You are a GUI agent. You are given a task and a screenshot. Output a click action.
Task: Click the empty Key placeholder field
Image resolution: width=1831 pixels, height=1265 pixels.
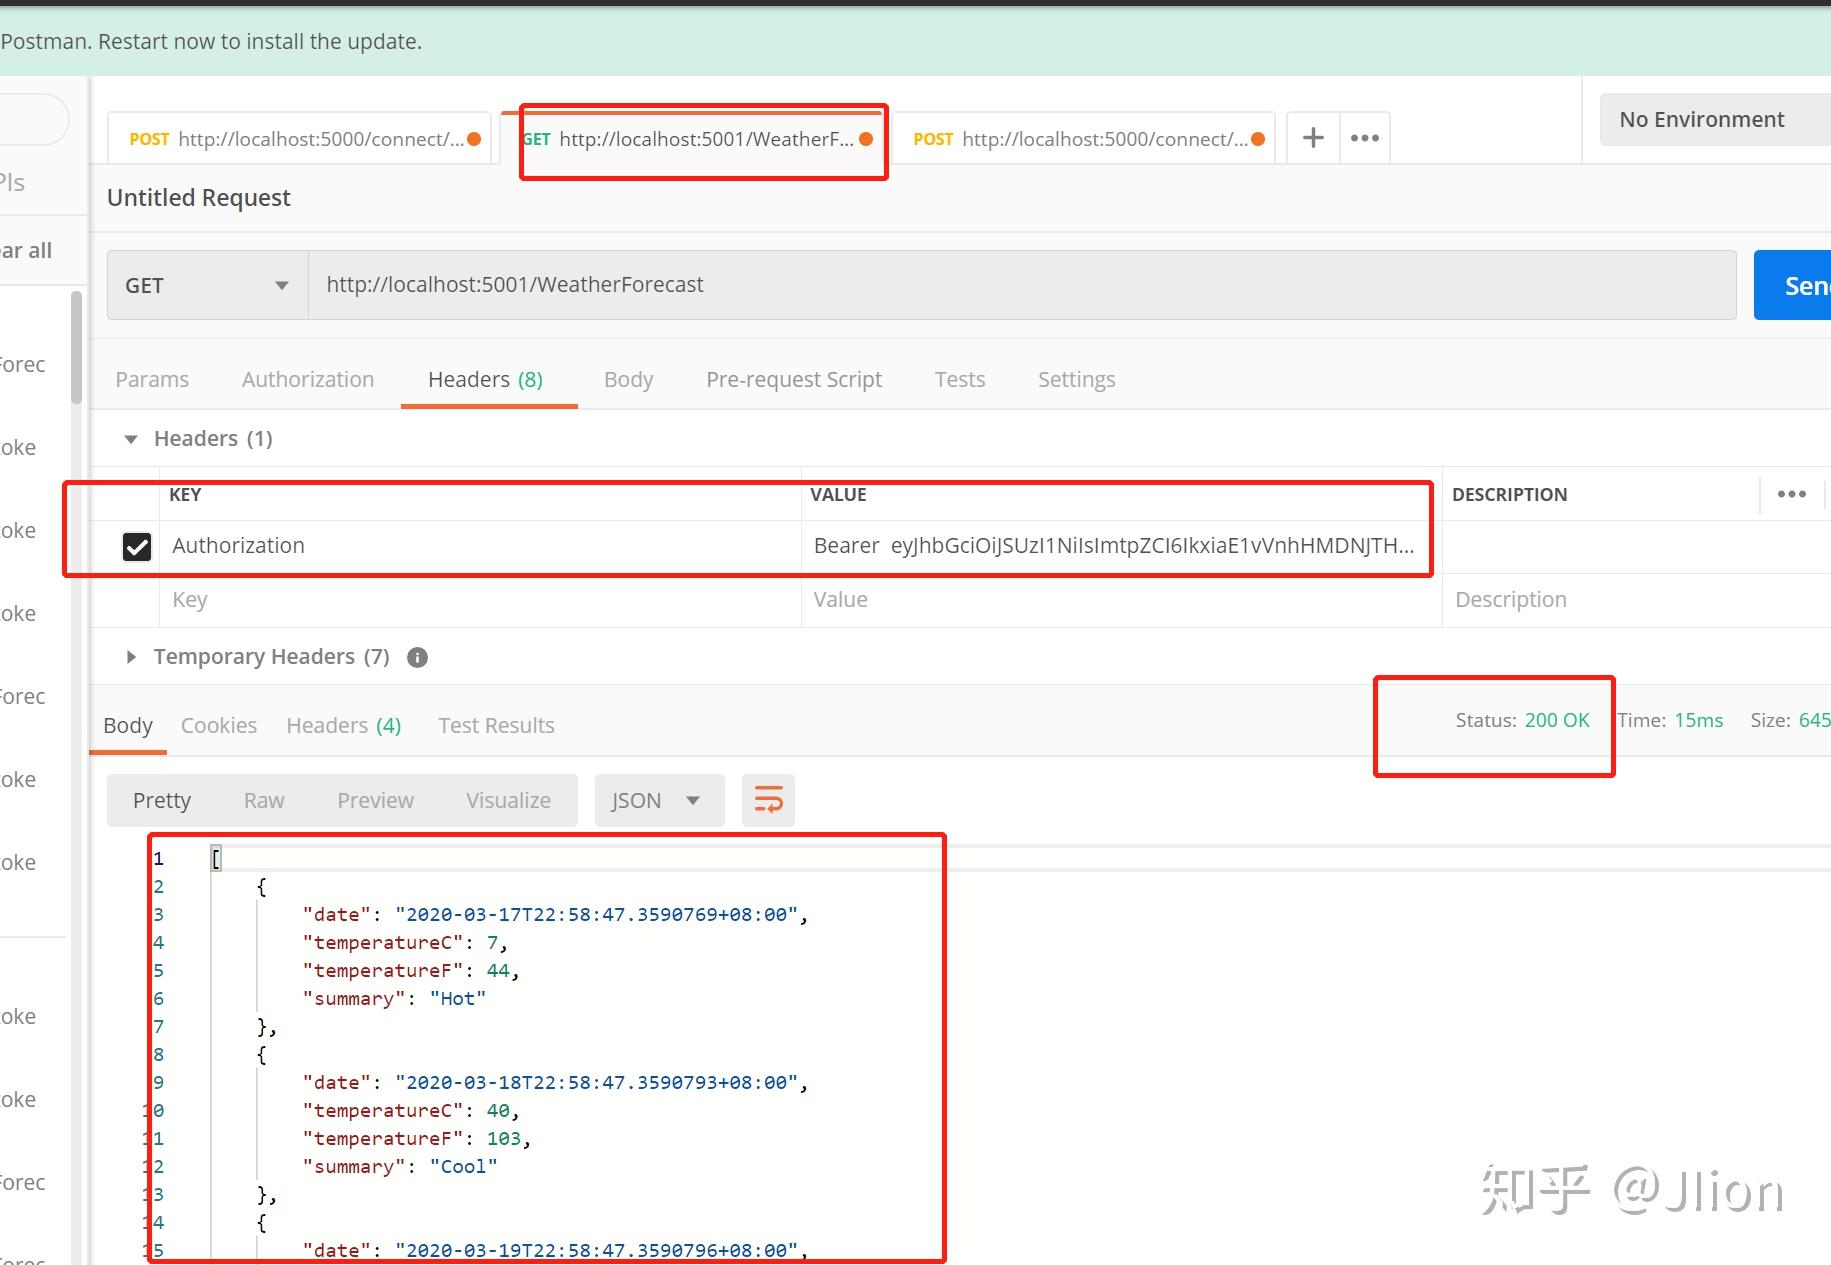coord(480,600)
